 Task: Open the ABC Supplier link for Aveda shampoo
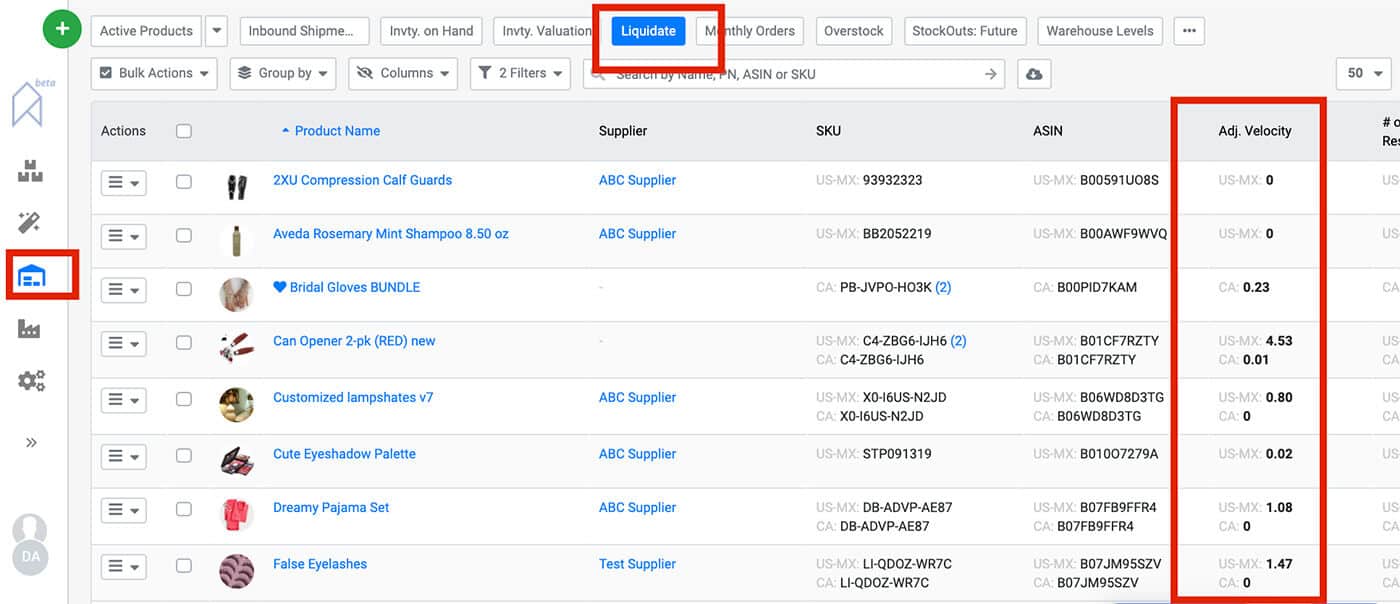(x=637, y=233)
